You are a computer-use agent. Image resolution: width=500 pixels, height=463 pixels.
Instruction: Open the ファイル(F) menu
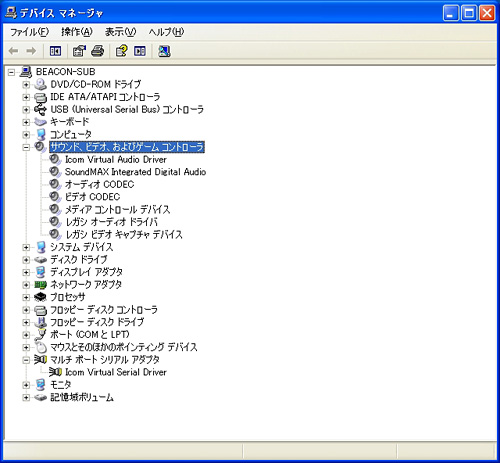point(29,32)
